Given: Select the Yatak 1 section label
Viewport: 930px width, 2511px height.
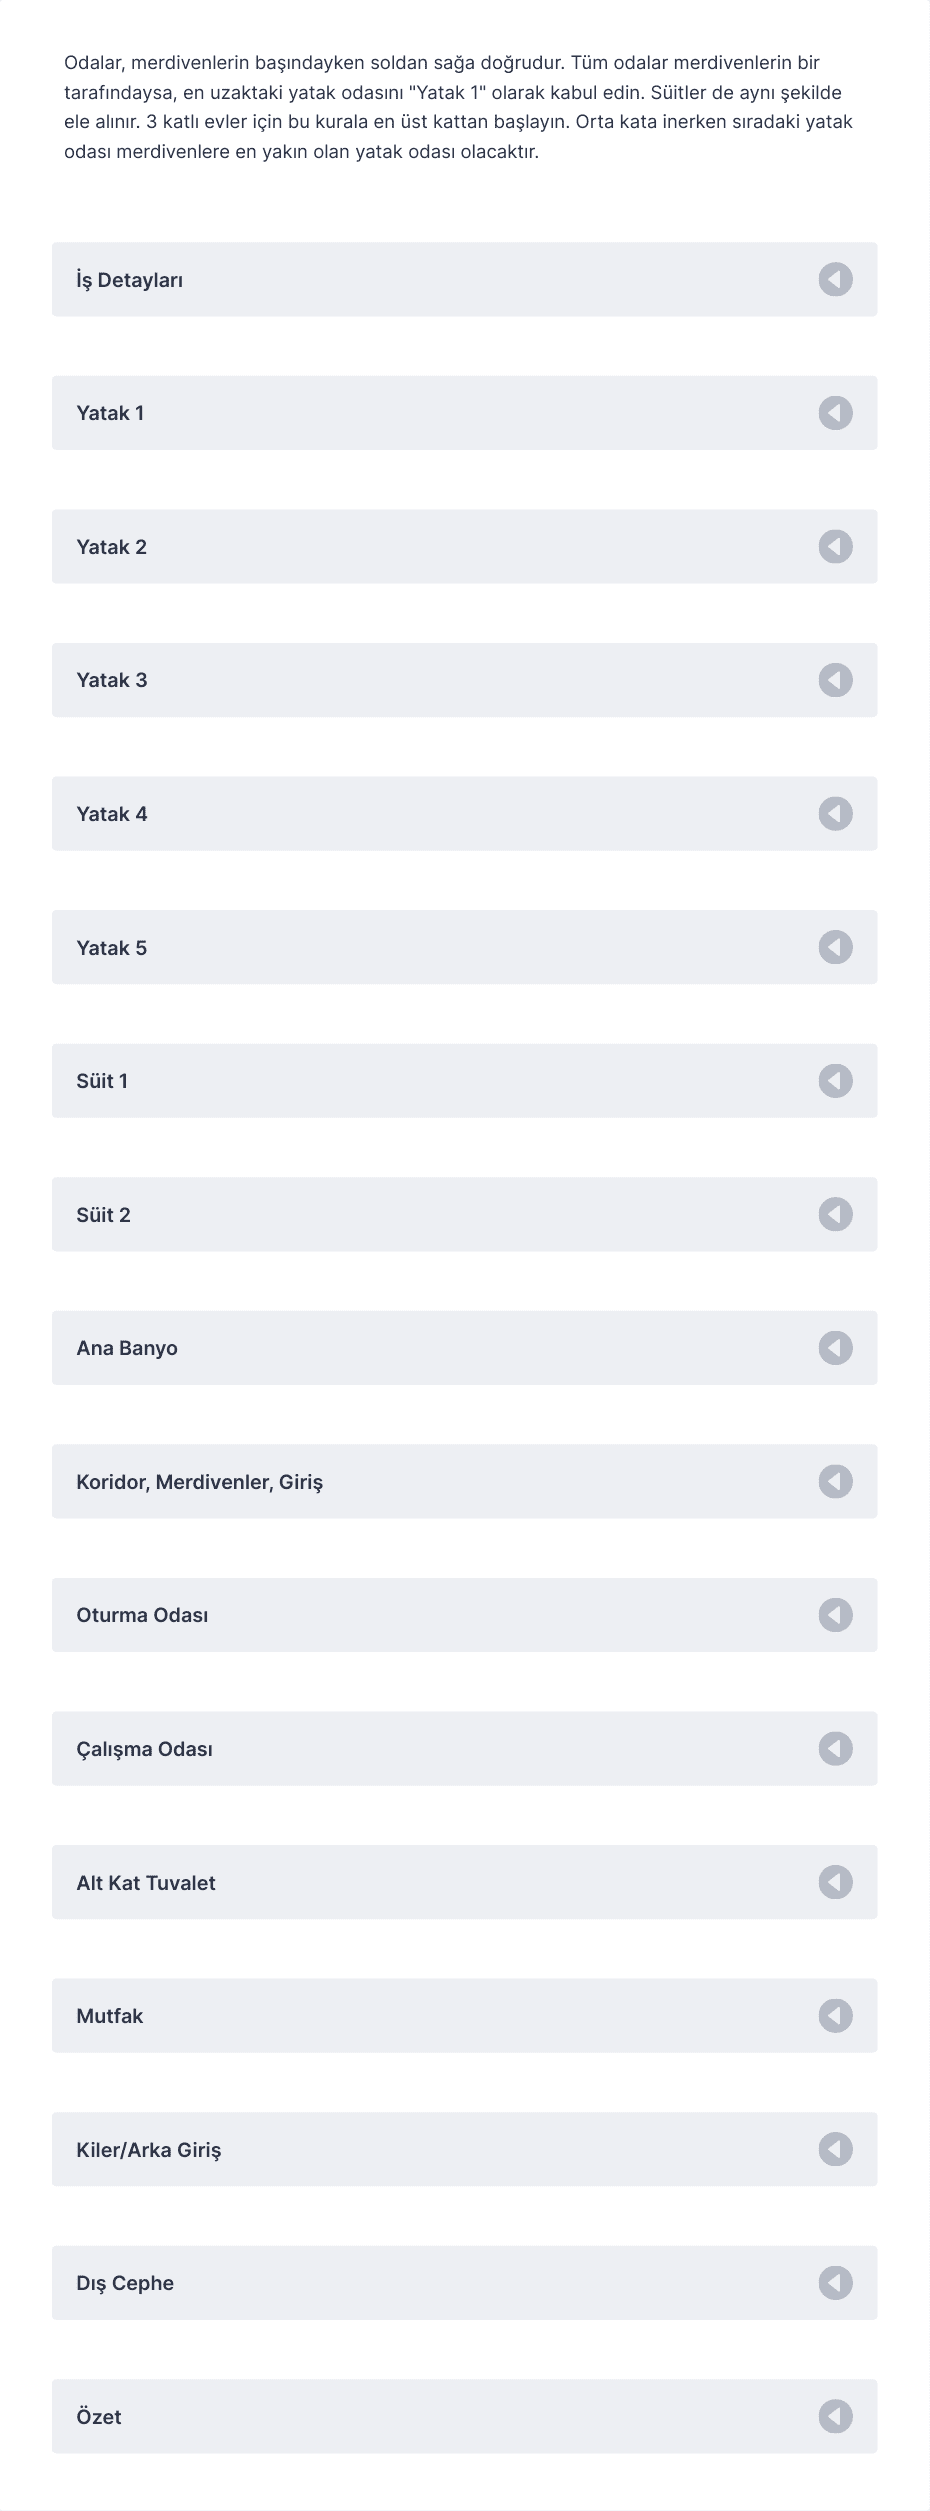Looking at the screenshot, I should click(x=110, y=413).
